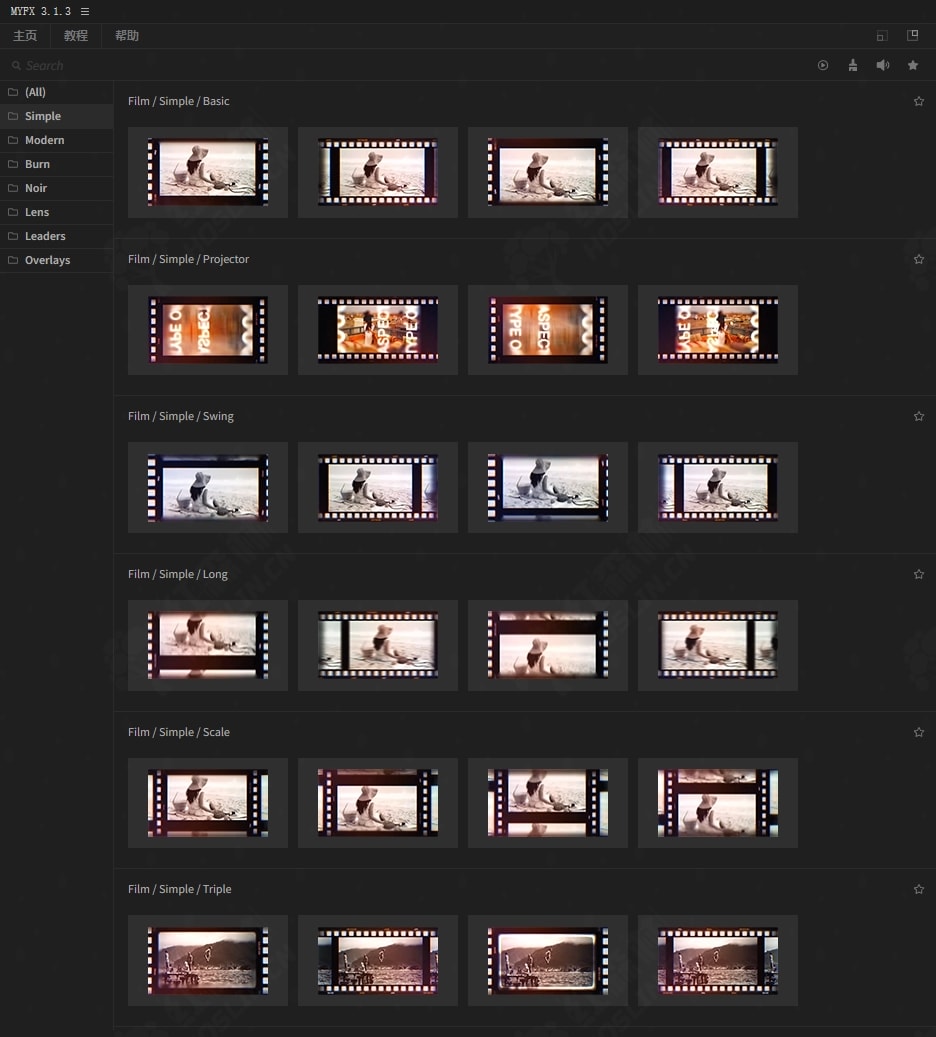Select second thumbnail in Simple / Basic row

[378, 172]
